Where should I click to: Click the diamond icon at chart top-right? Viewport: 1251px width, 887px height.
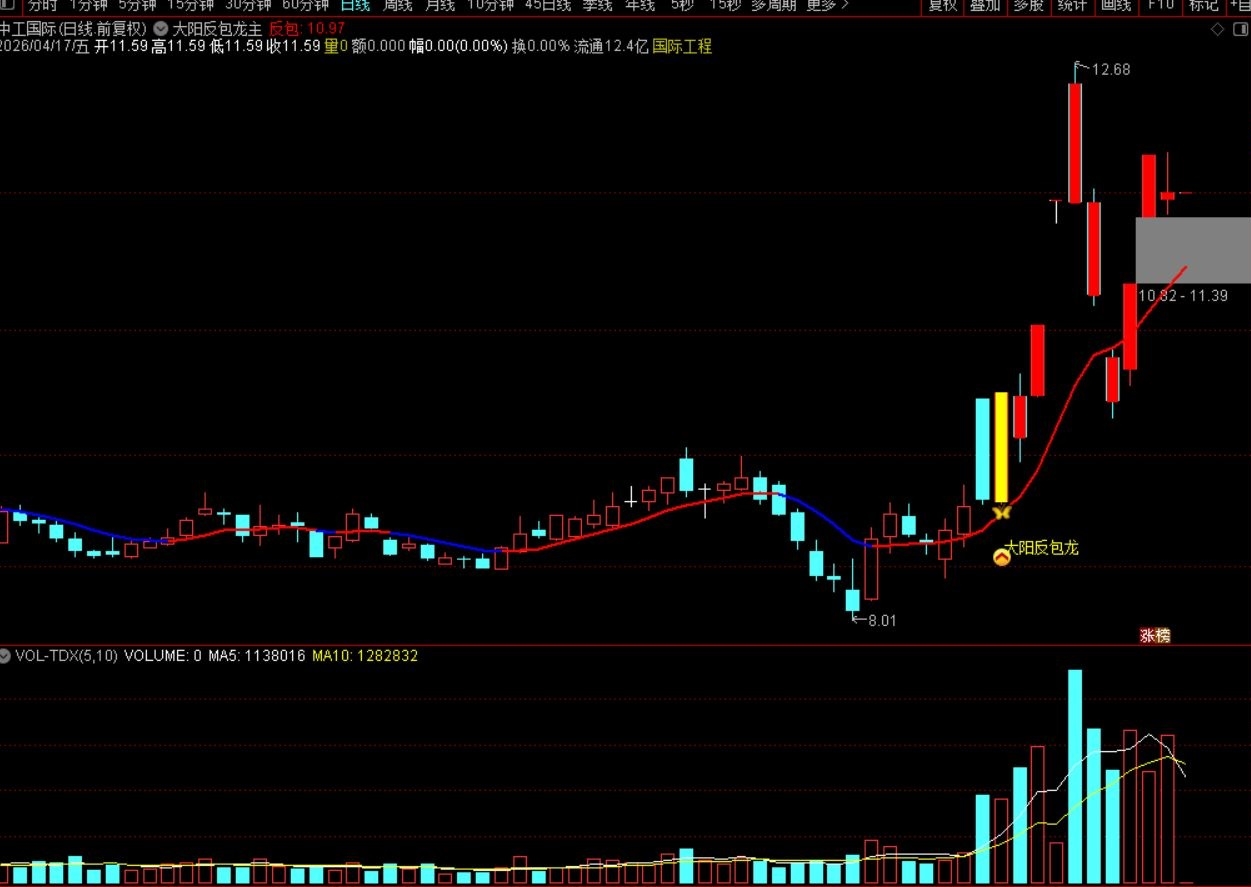tap(1217, 30)
